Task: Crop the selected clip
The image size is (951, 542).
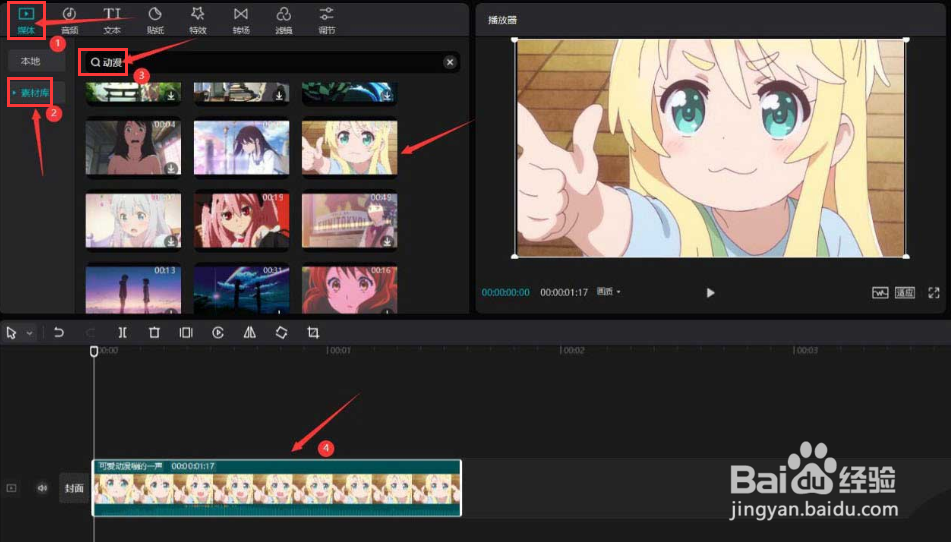Action: (313, 332)
